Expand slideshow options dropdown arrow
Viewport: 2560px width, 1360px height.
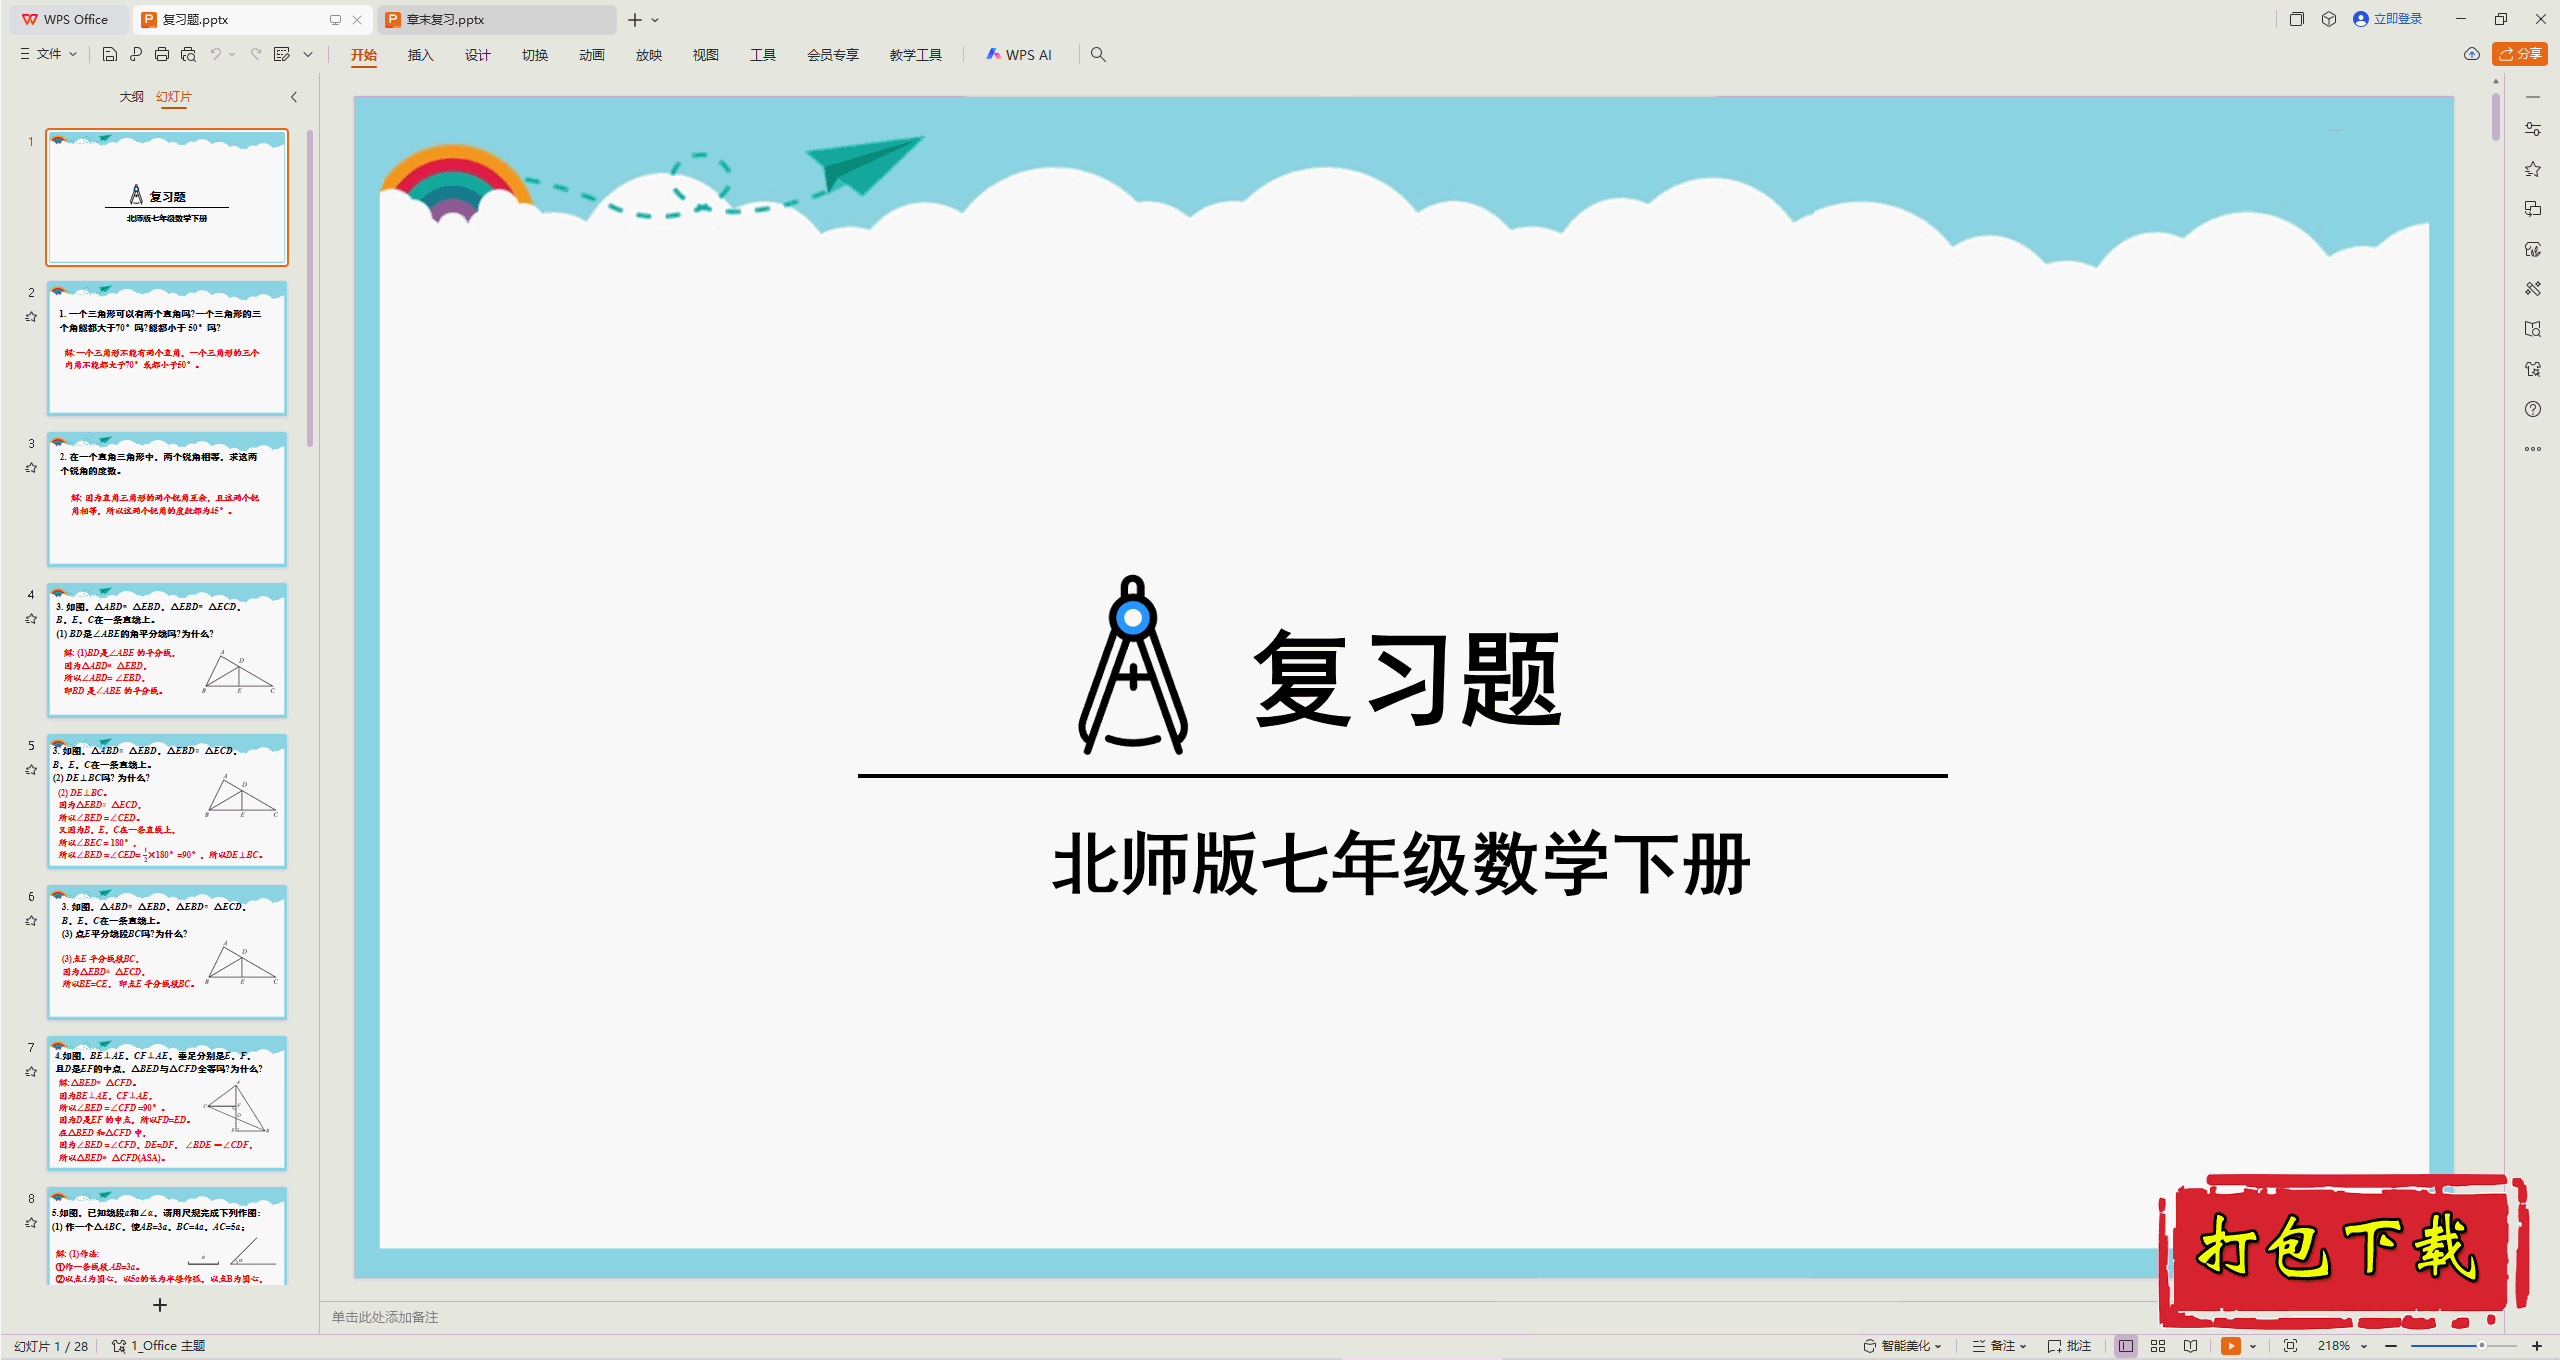point(2253,1346)
